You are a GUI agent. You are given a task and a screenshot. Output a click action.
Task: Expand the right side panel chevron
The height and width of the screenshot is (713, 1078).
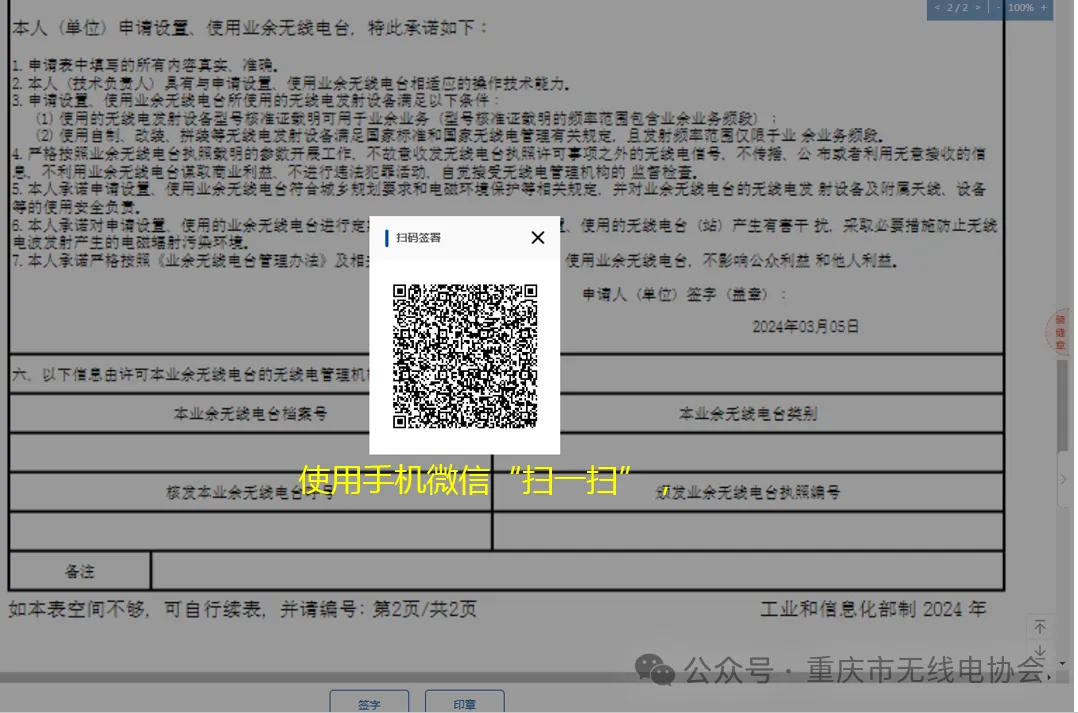1064,479
